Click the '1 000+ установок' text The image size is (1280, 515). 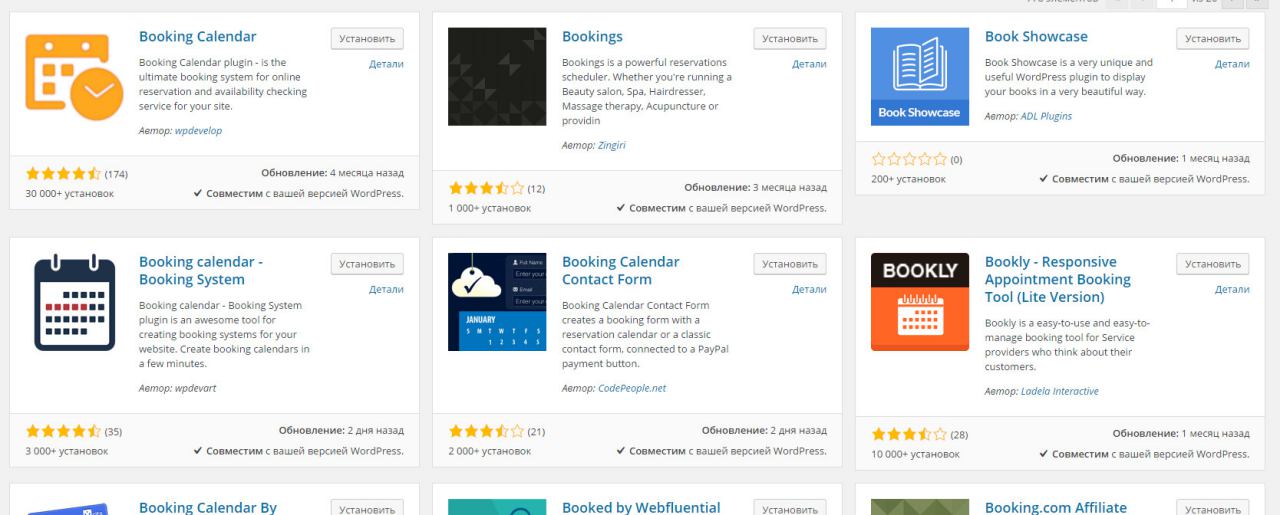(x=490, y=208)
